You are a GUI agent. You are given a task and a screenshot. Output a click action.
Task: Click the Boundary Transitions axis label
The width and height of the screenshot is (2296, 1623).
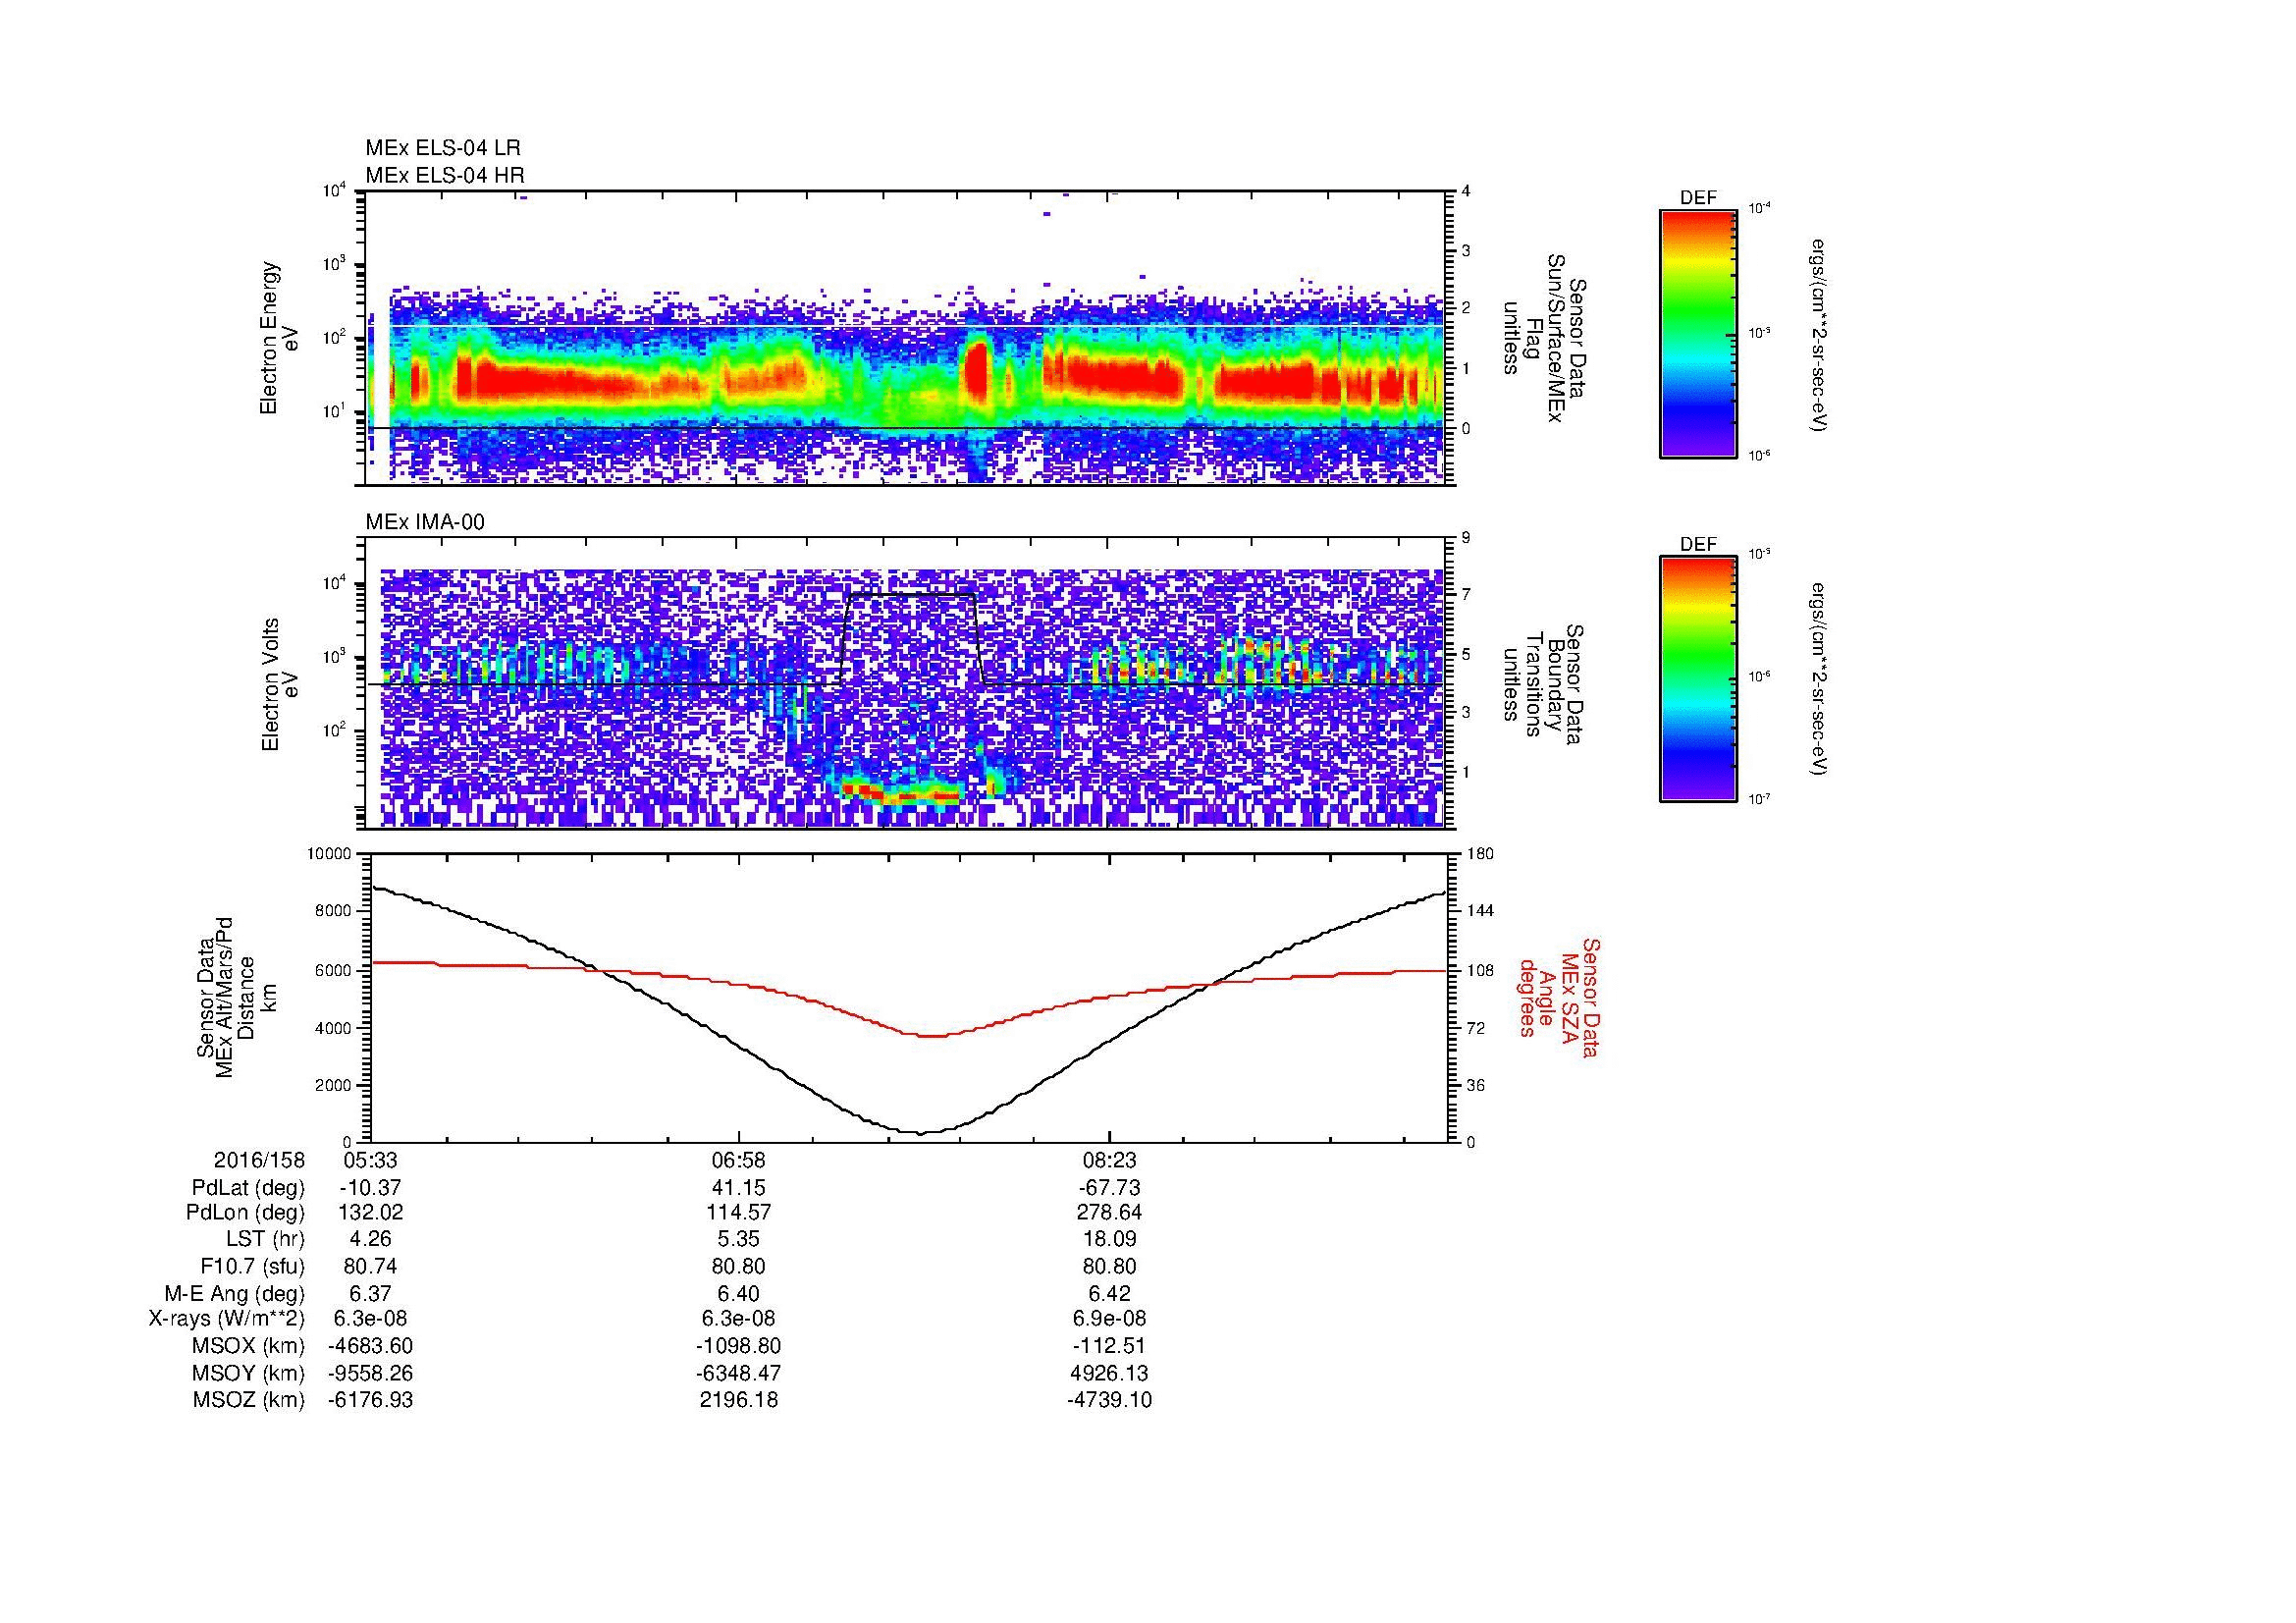click(x=1544, y=684)
